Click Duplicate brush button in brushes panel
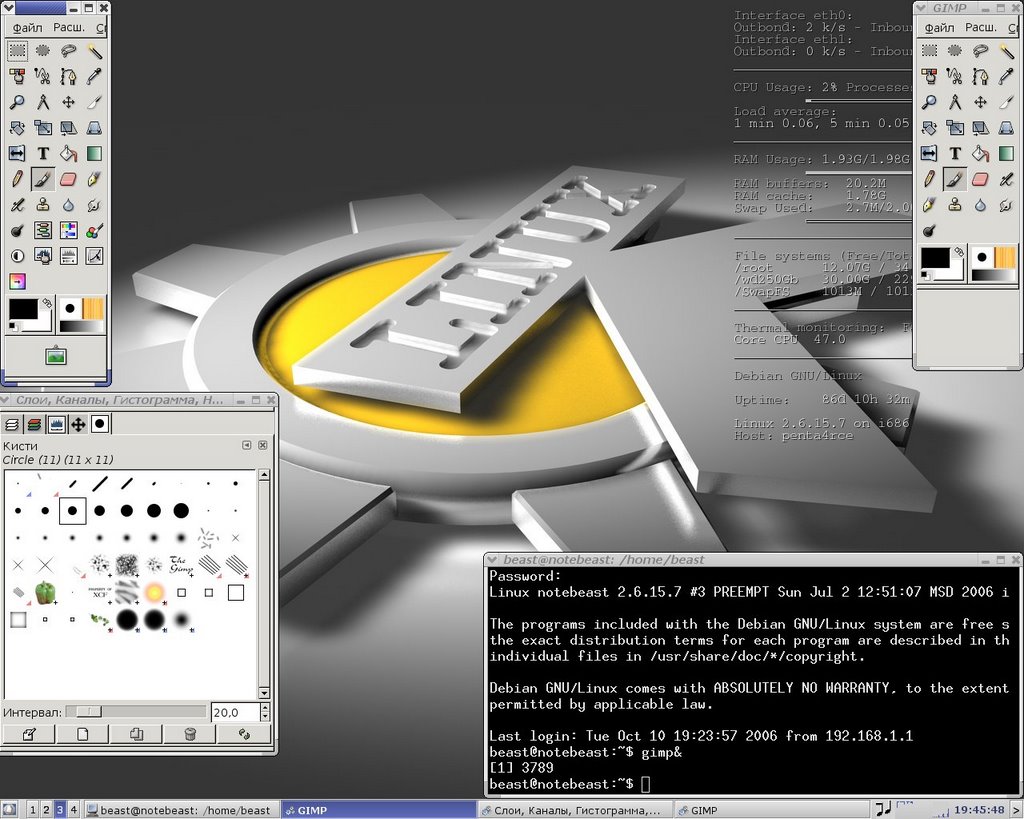Screen dimensions: 1024x819 pos(136,734)
